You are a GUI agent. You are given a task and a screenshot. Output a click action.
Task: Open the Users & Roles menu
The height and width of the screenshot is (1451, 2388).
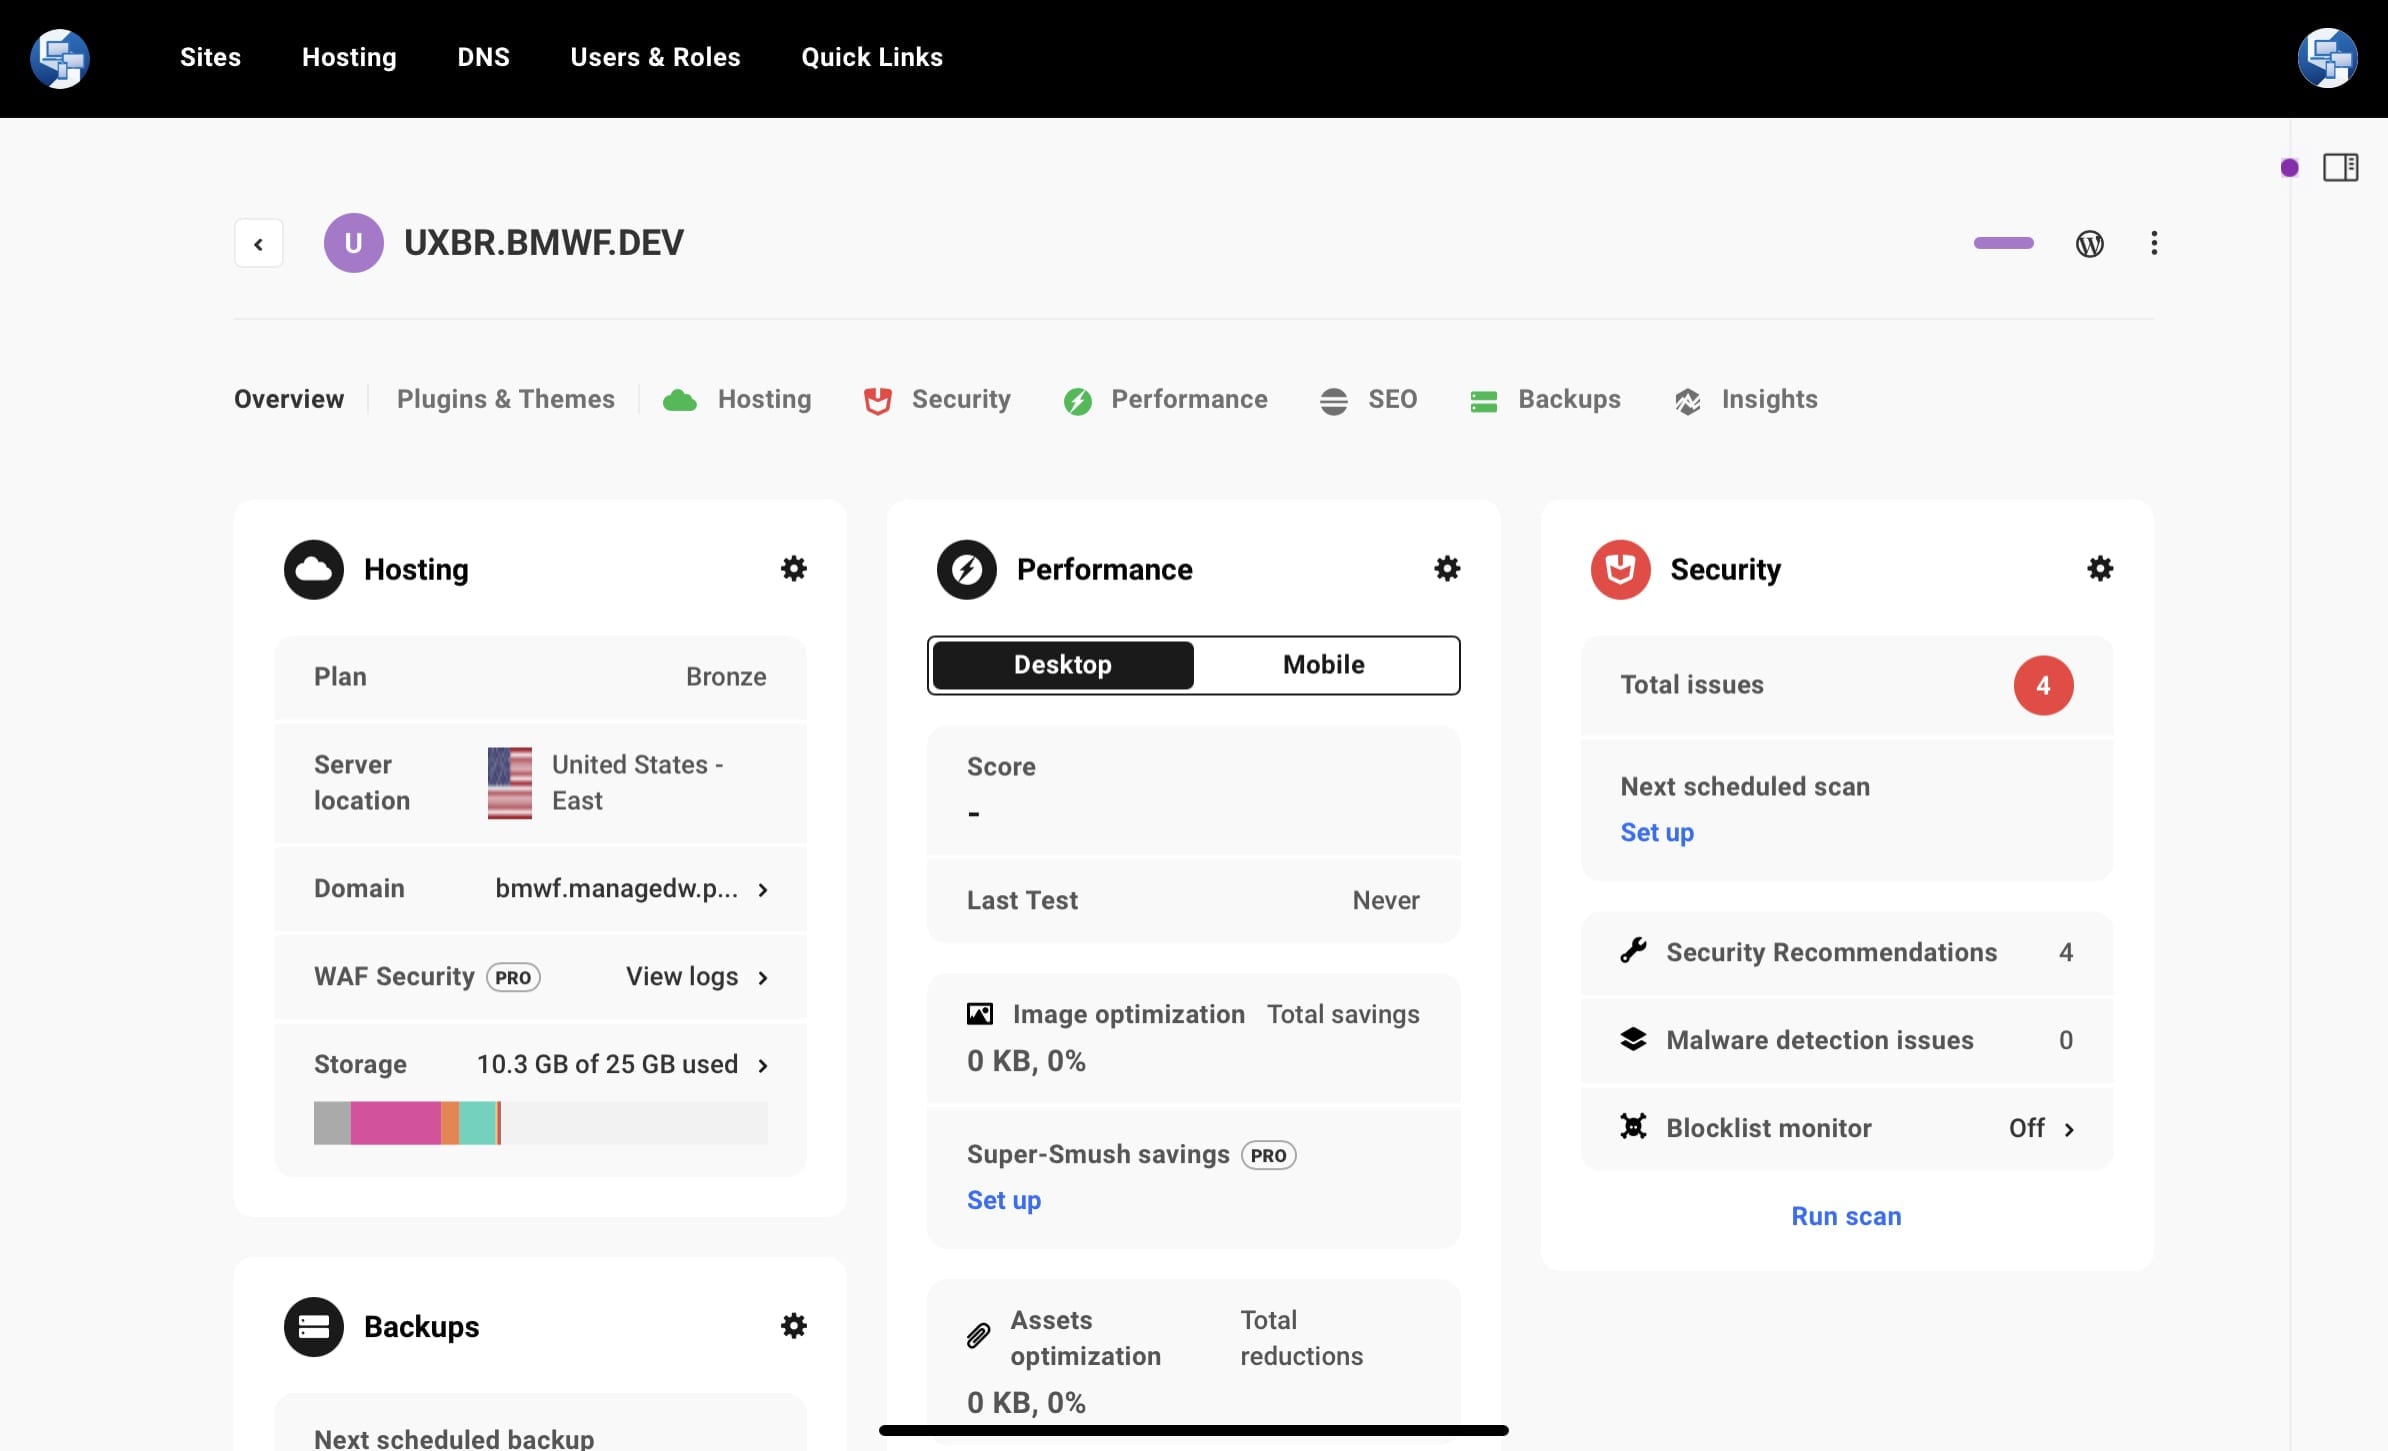point(655,57)
